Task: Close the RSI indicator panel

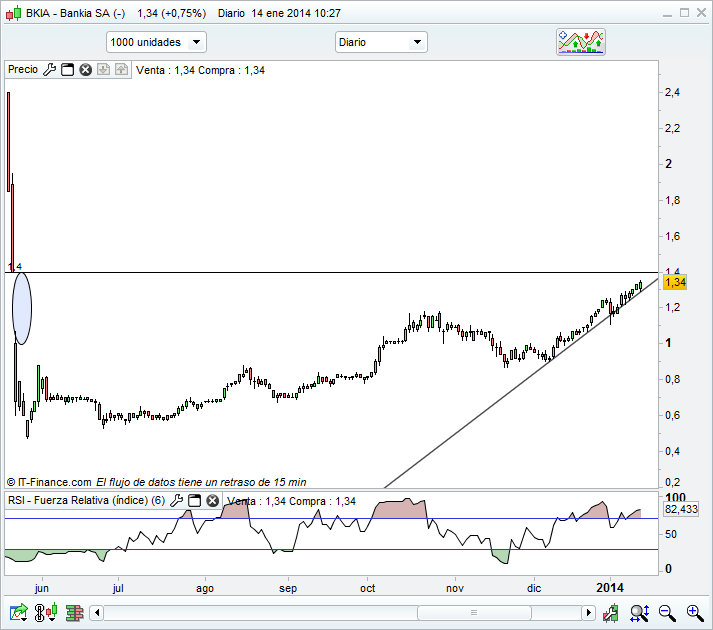Action: click(x=213, y=501)
